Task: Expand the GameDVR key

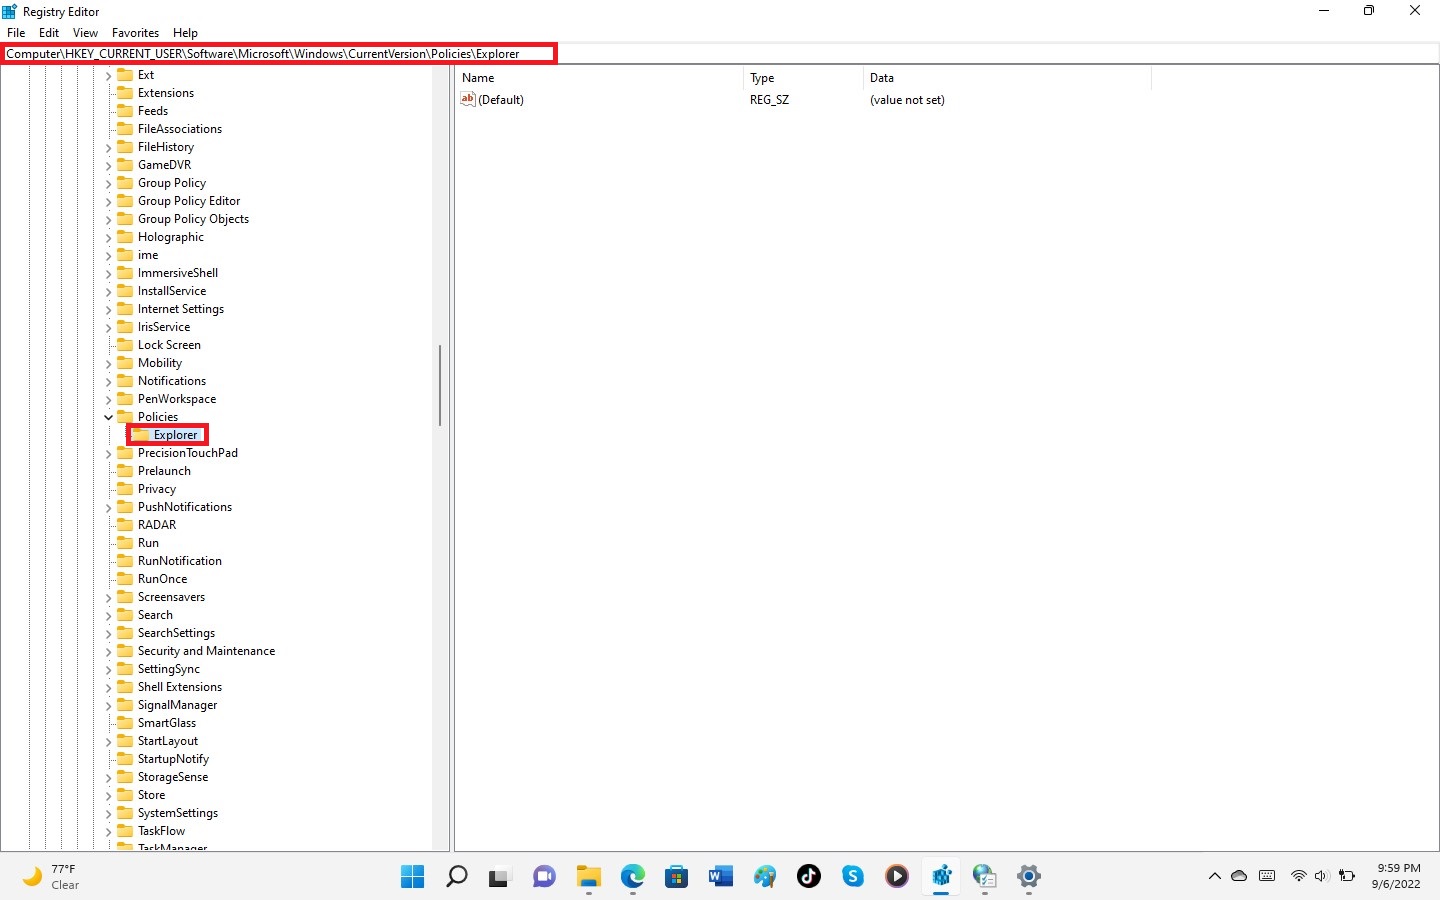Action: [x=109, y=165]
